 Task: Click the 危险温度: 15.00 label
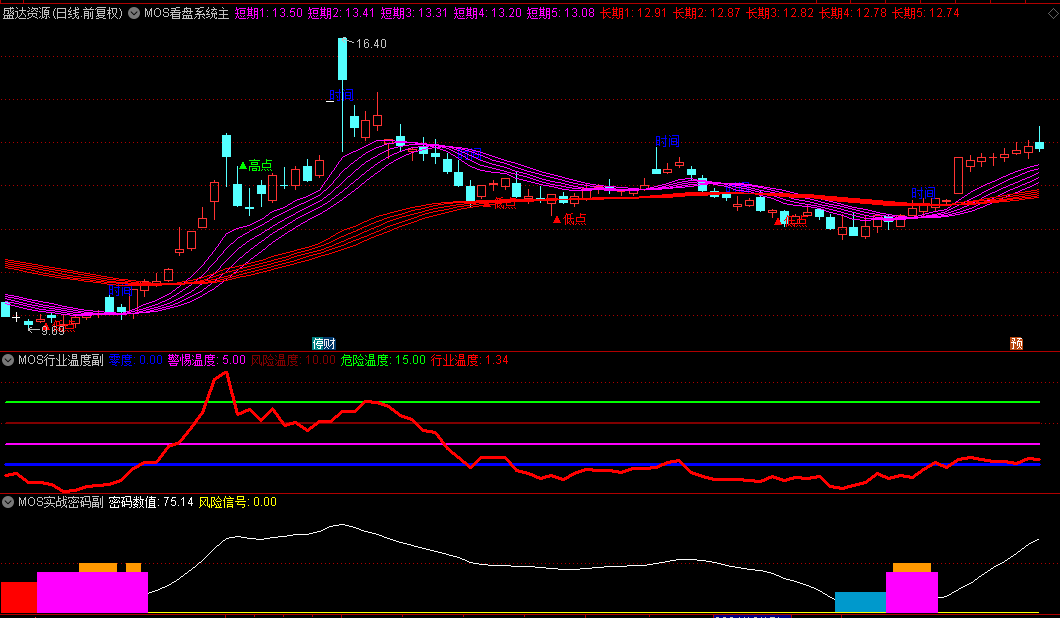383,360
